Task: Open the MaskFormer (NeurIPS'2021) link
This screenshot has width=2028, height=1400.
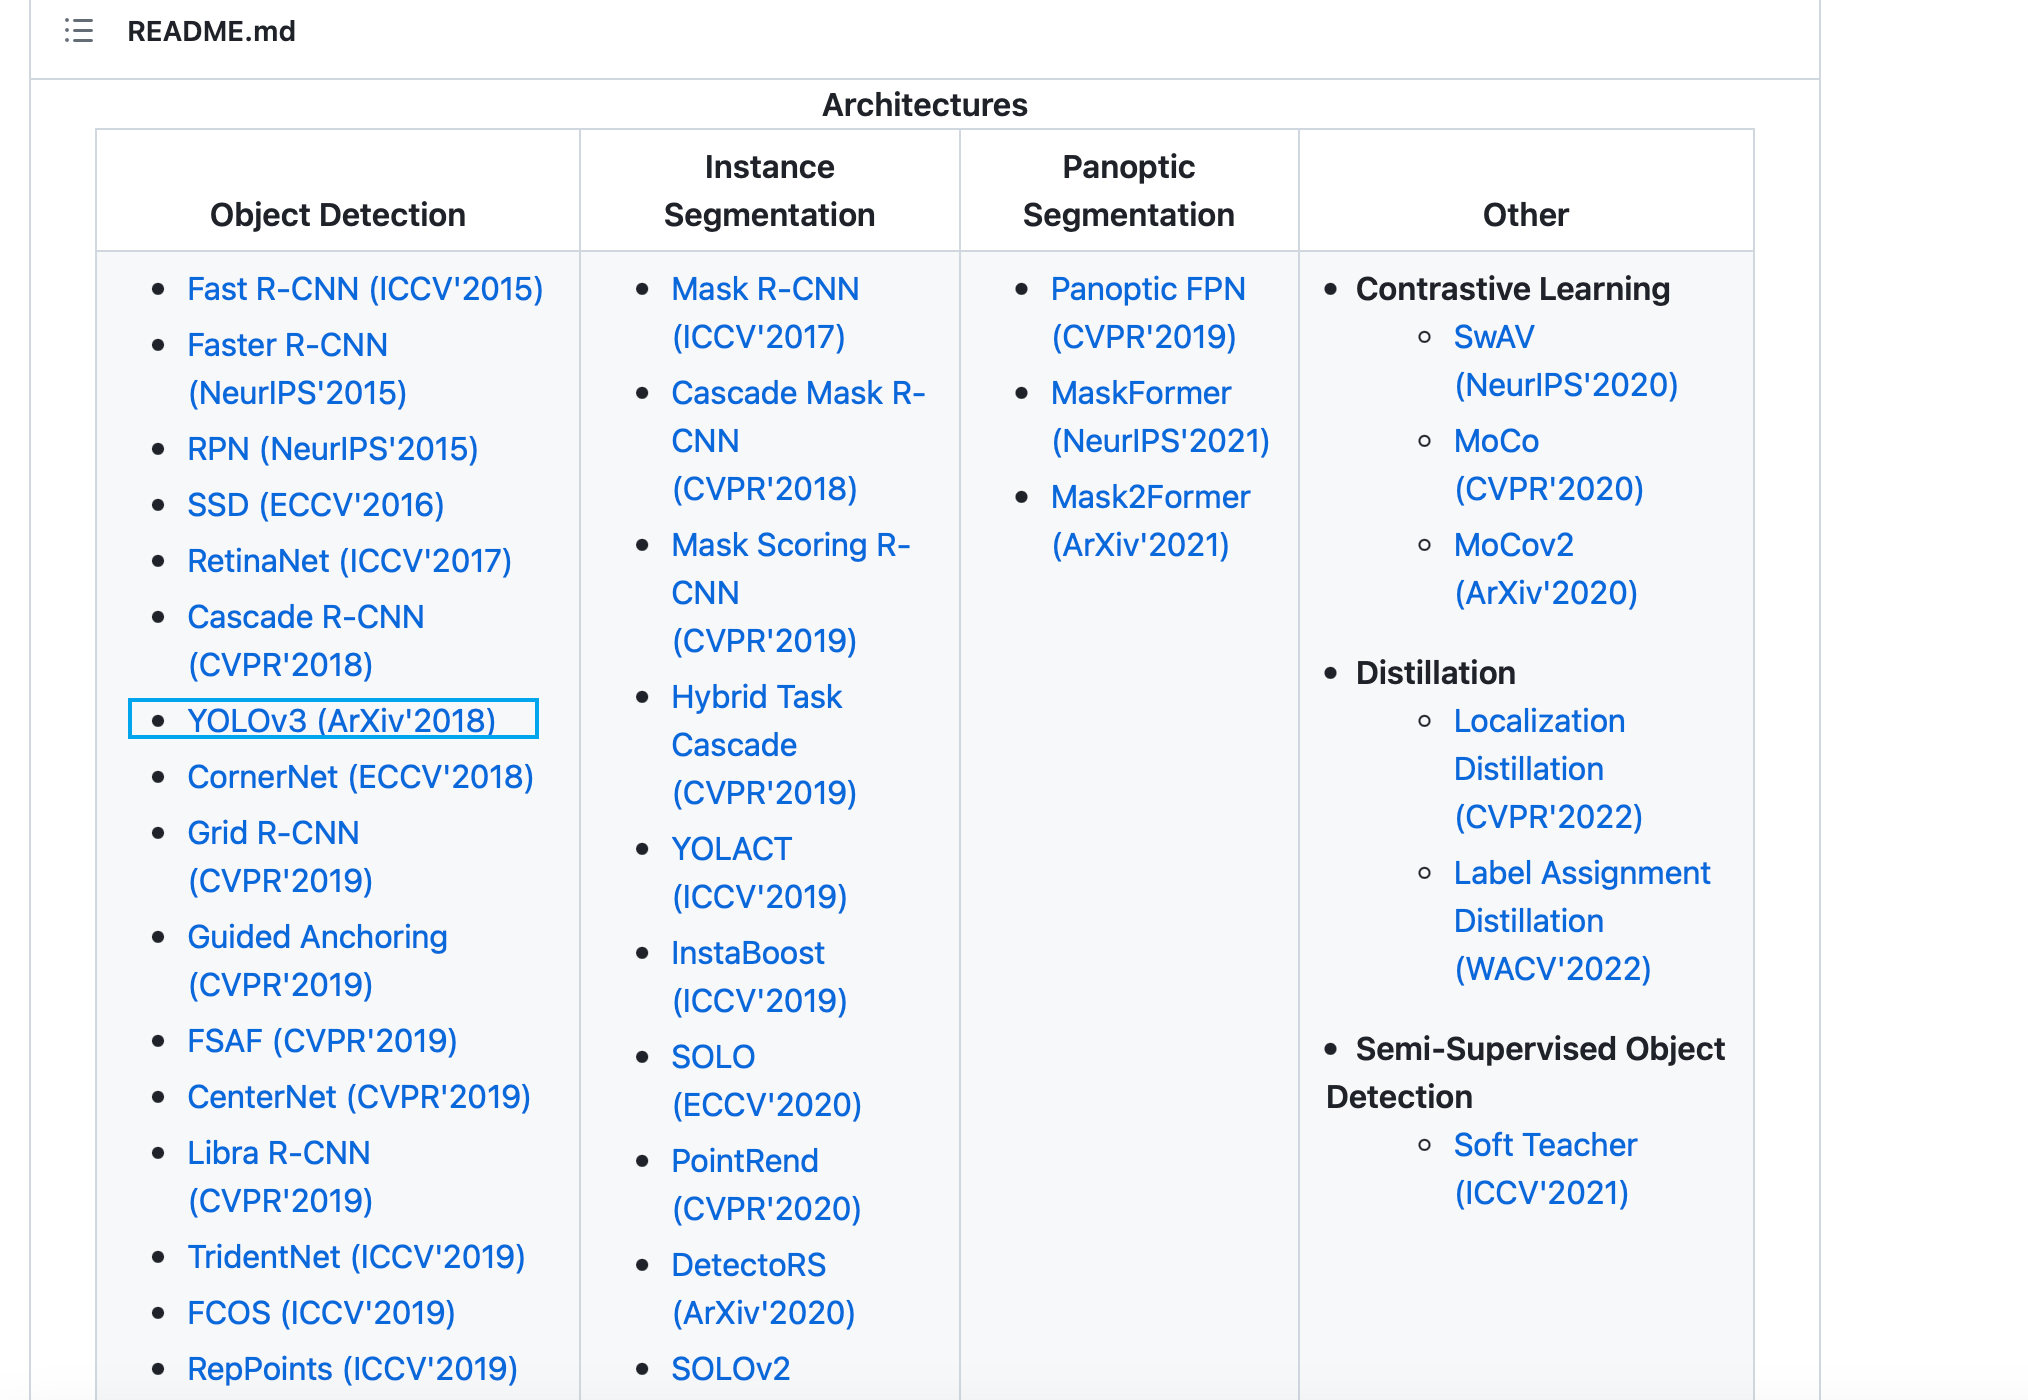Action: tap(1141, 393)
